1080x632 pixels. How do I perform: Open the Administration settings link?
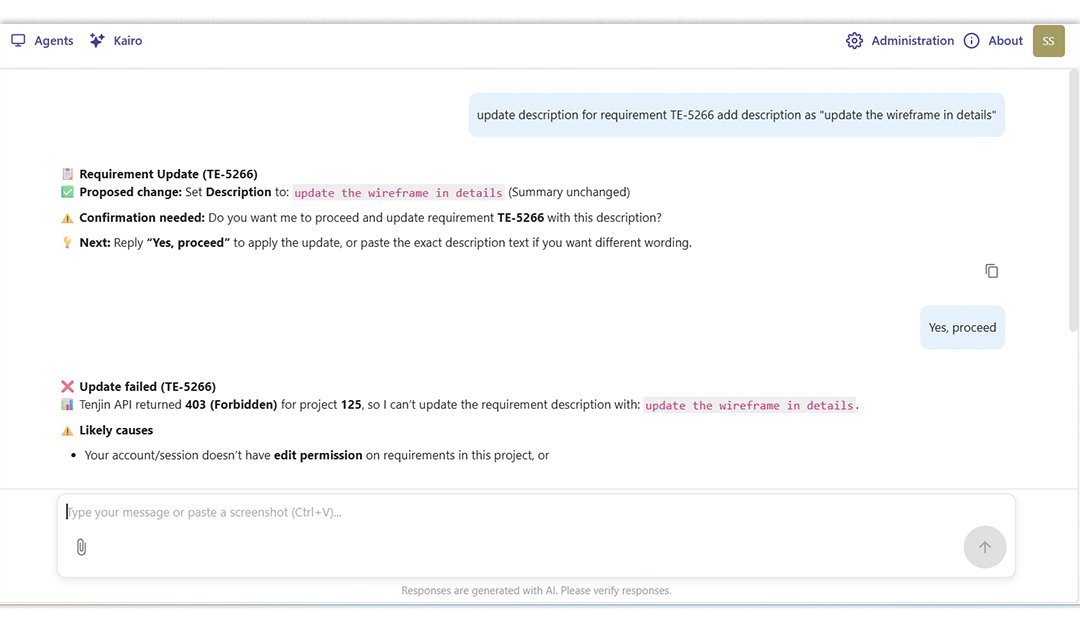[900, 41]
